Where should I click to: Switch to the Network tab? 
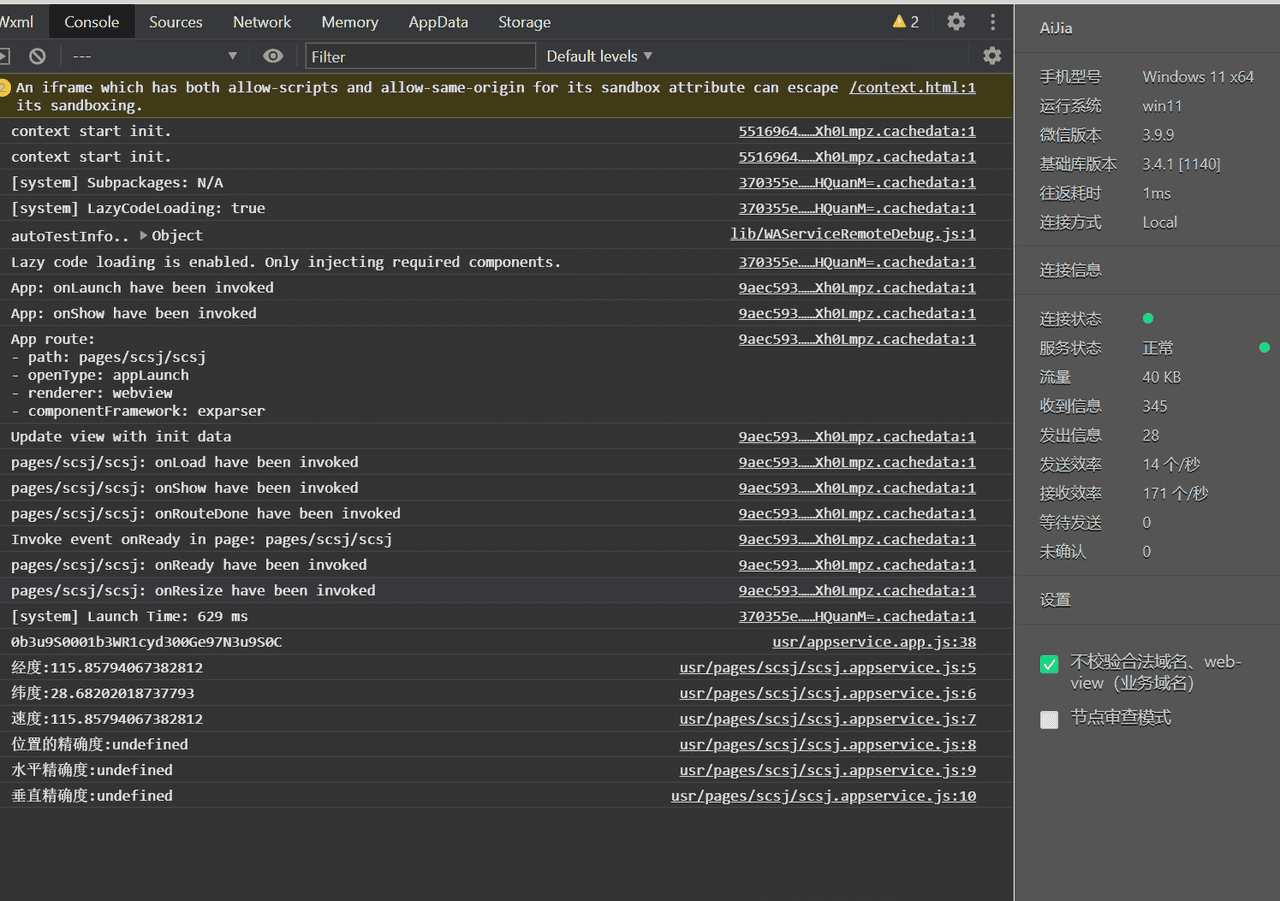(261, 22)
